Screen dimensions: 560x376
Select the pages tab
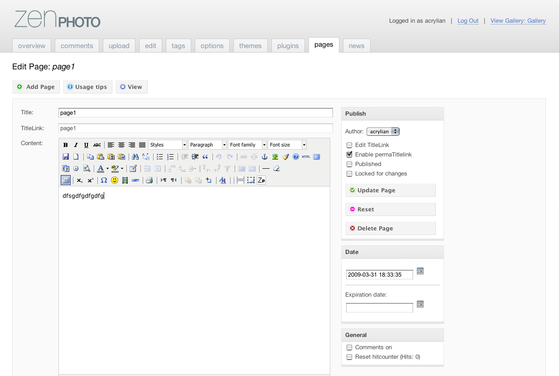coord(324,45)
